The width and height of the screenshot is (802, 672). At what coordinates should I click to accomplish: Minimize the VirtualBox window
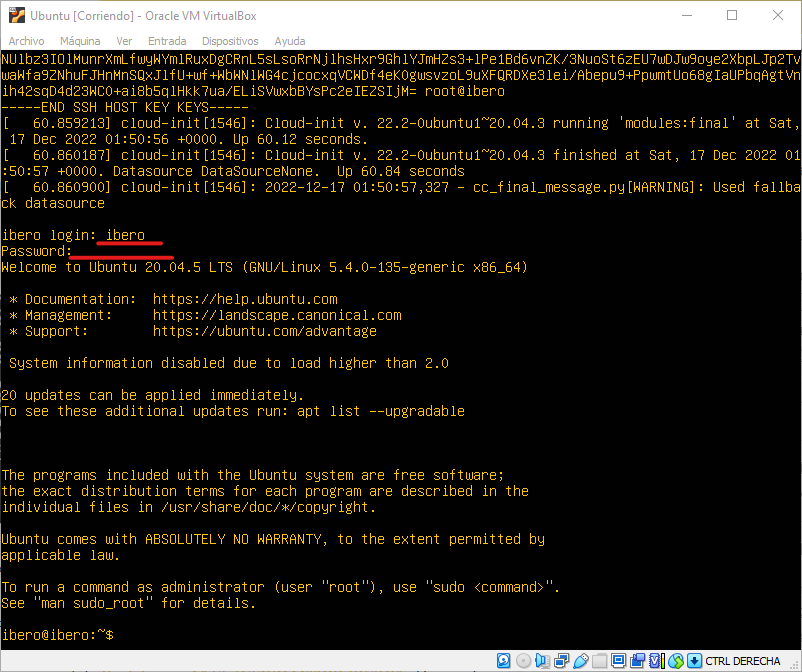(687, 15)
